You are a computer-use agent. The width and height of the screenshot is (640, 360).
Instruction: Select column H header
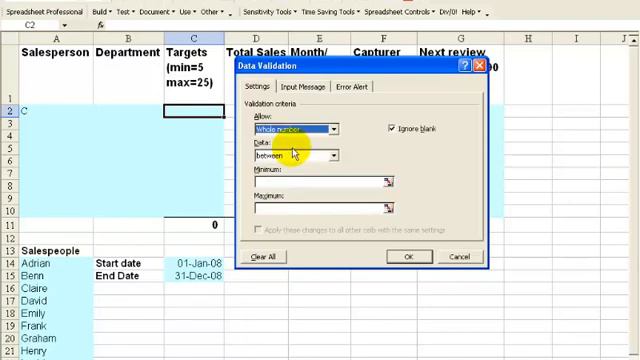528,39
